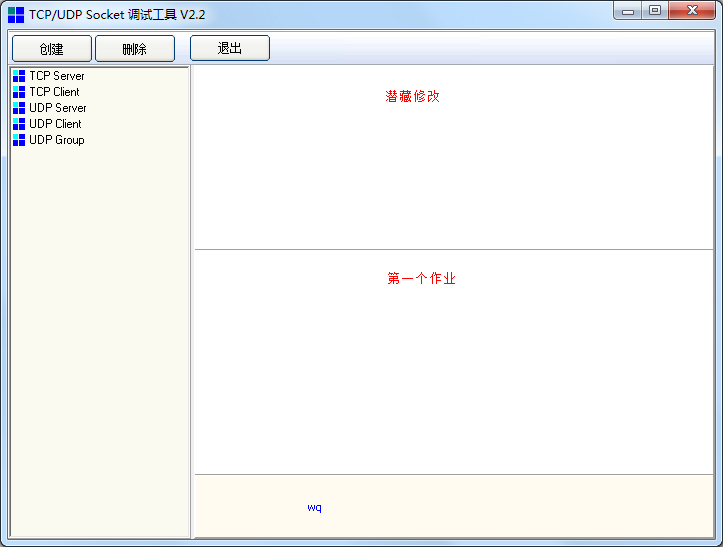Select the "UDP Server" tree label
The height and width of the screenshot is (547, 723).
pos(58,108)
